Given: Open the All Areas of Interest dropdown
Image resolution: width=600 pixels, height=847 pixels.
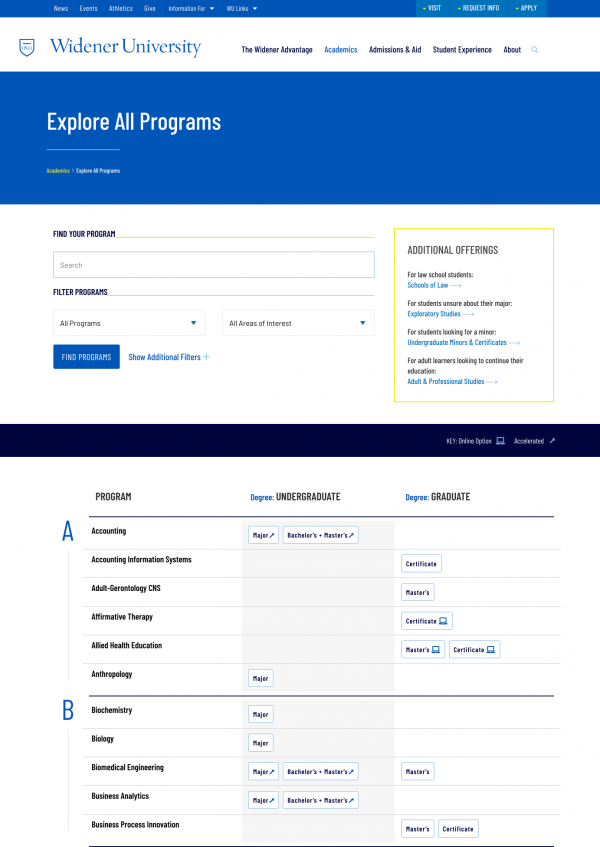Looking at the screenshot, I should click(298, 323).
